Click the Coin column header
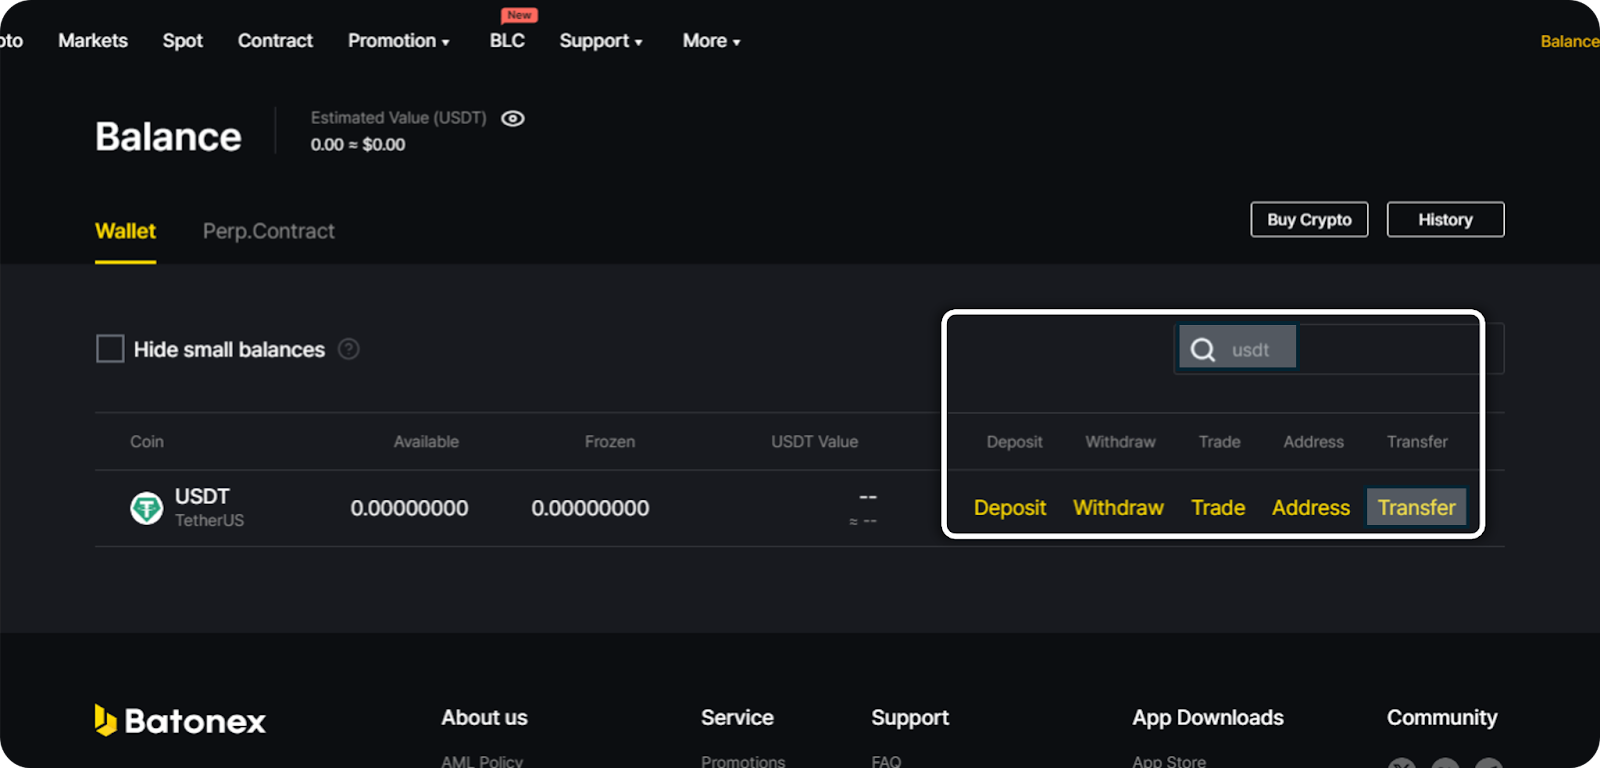 tap(147, 441)
